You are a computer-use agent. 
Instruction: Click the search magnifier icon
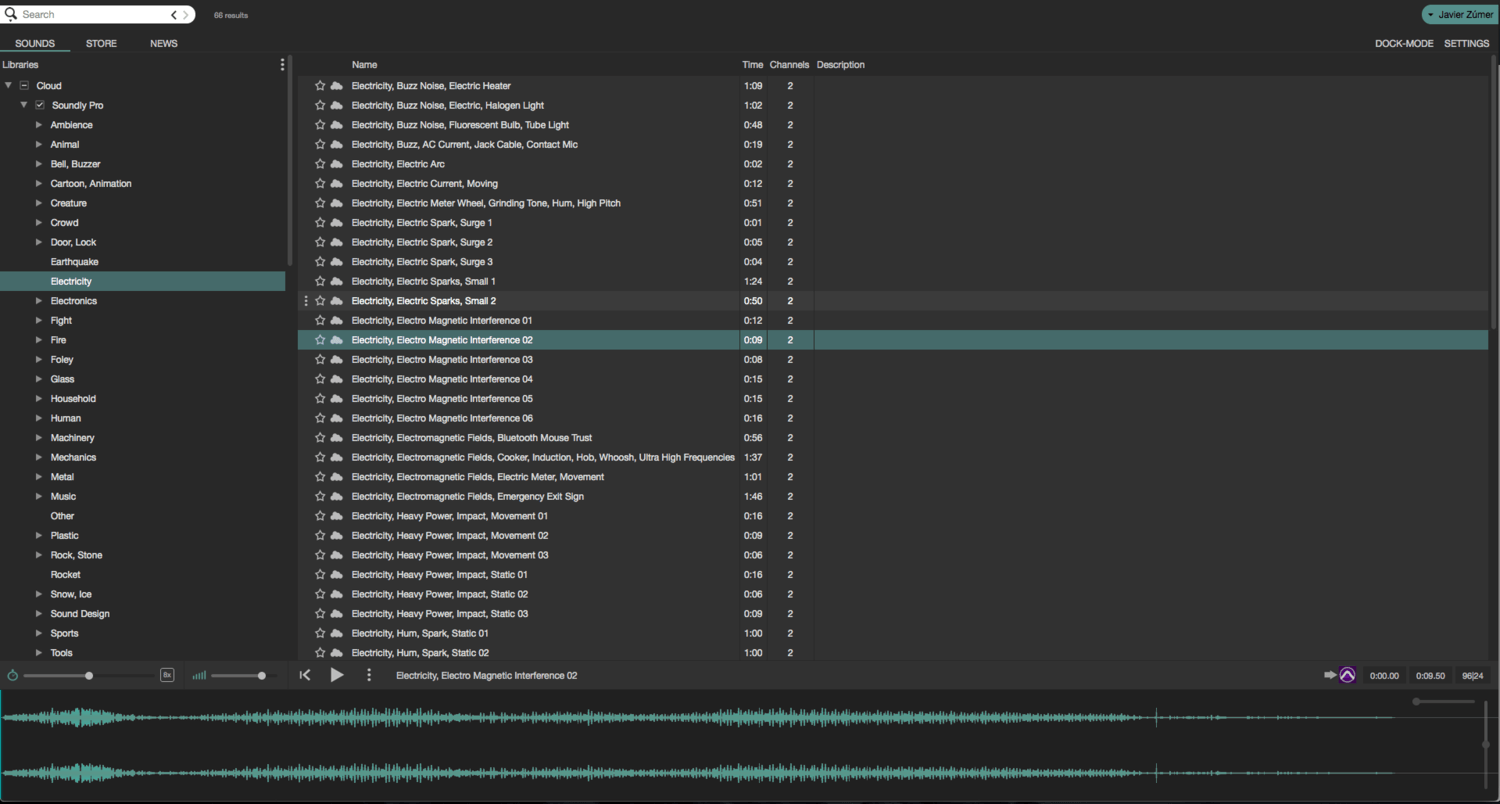(x=11, y=14)
